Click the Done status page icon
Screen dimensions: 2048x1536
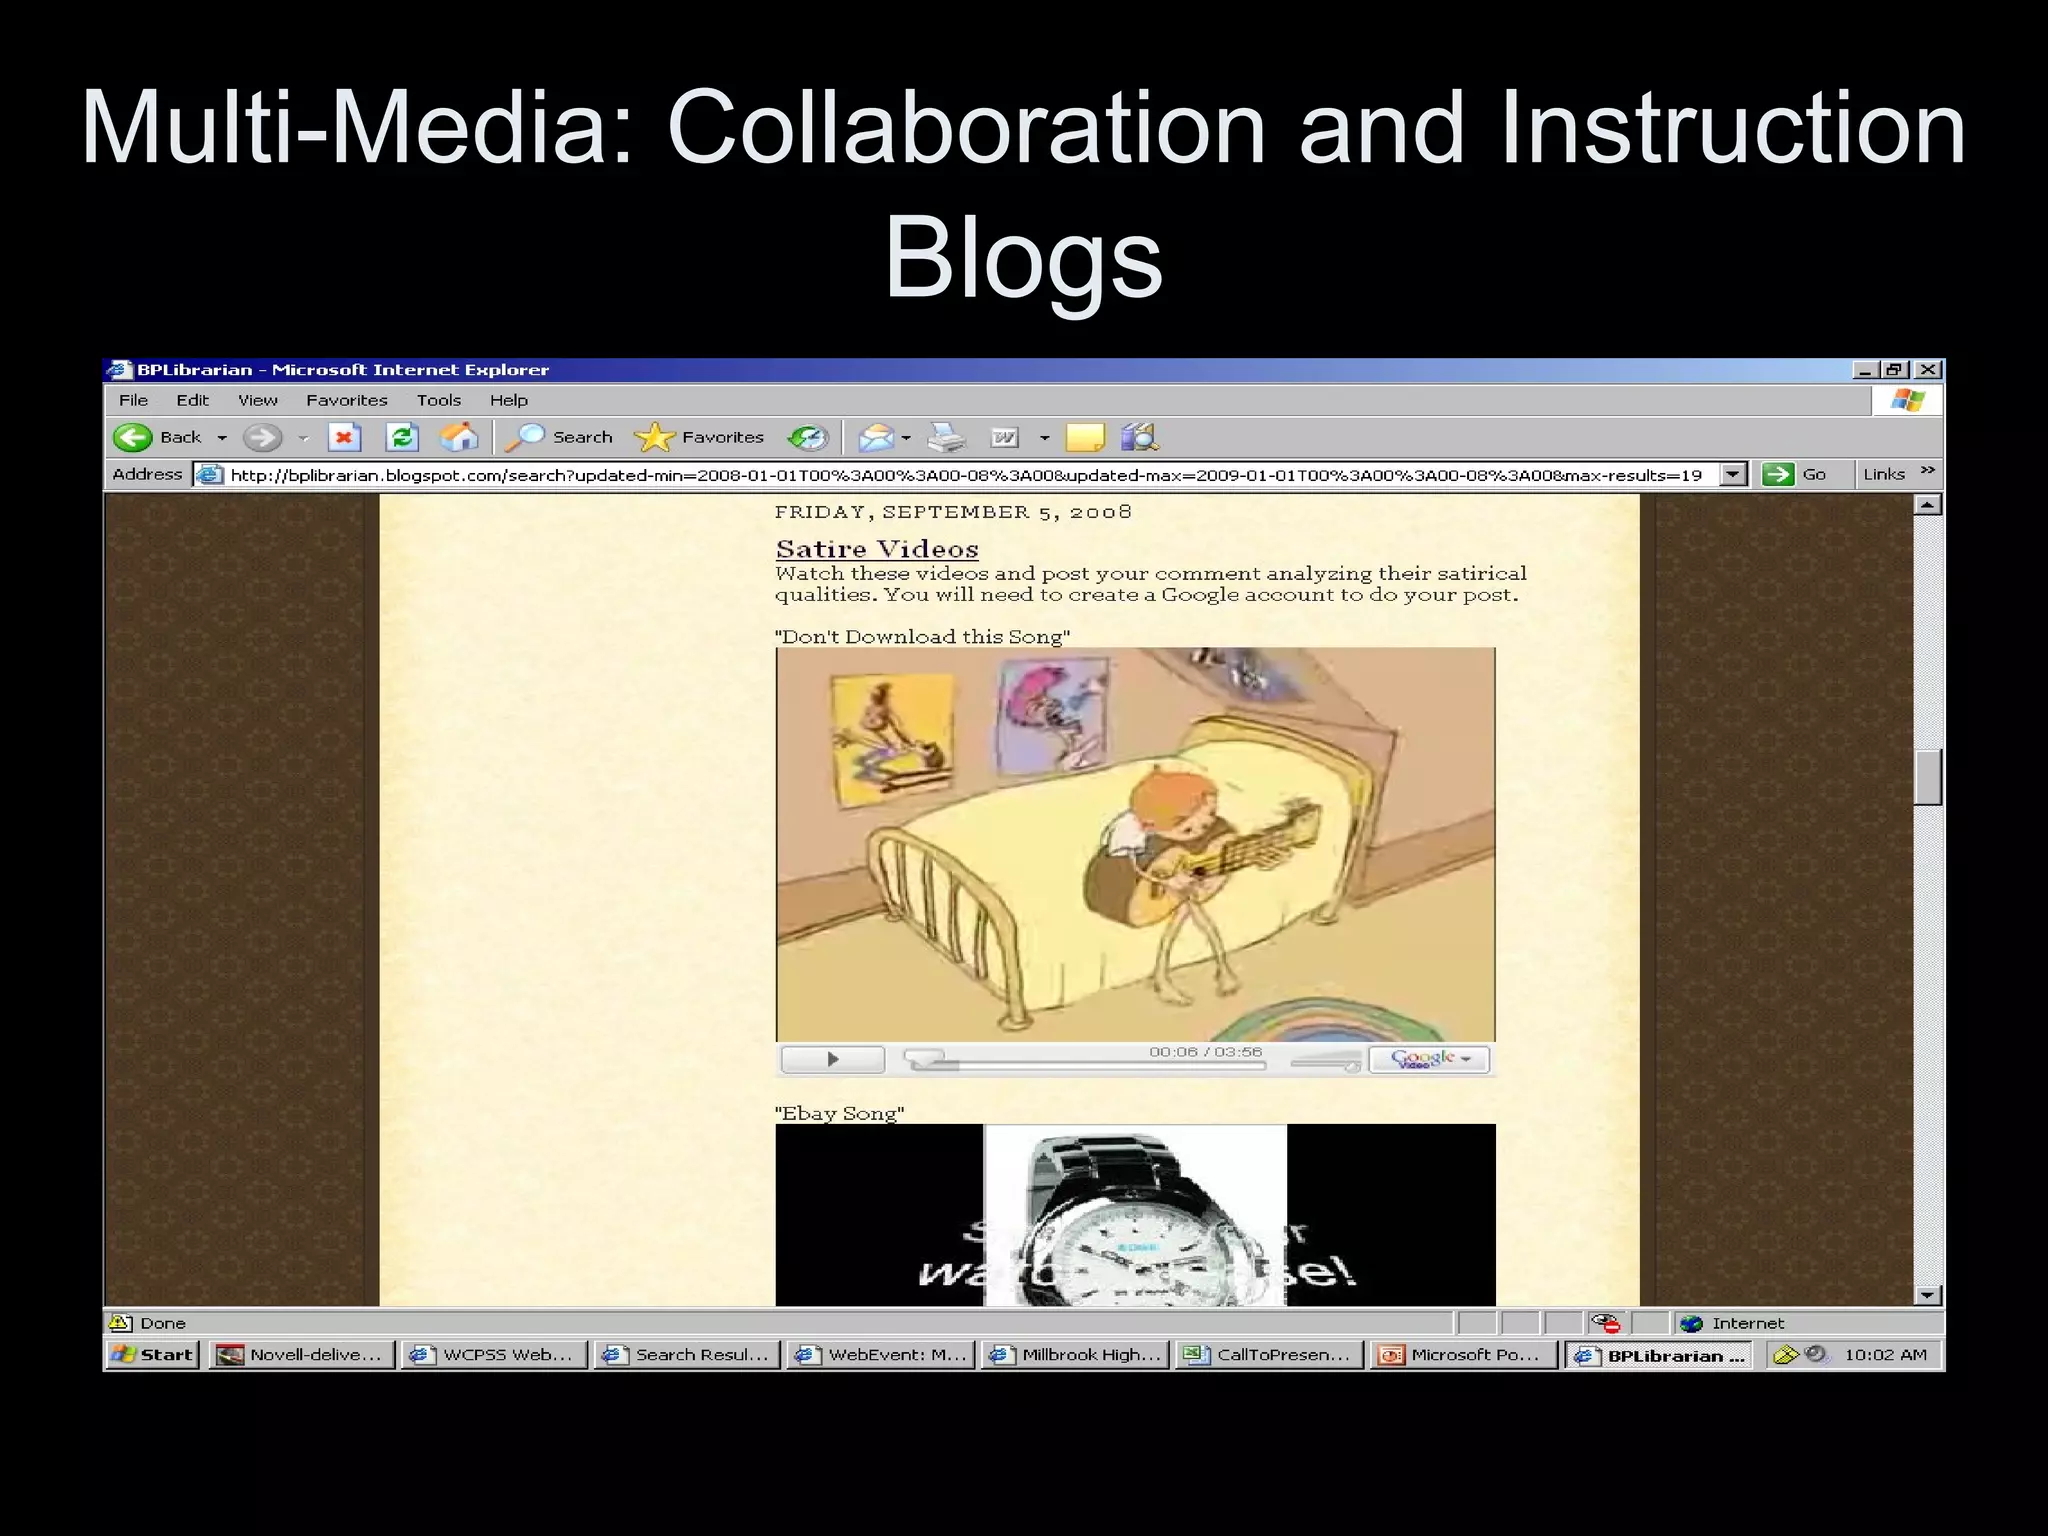120,1323
